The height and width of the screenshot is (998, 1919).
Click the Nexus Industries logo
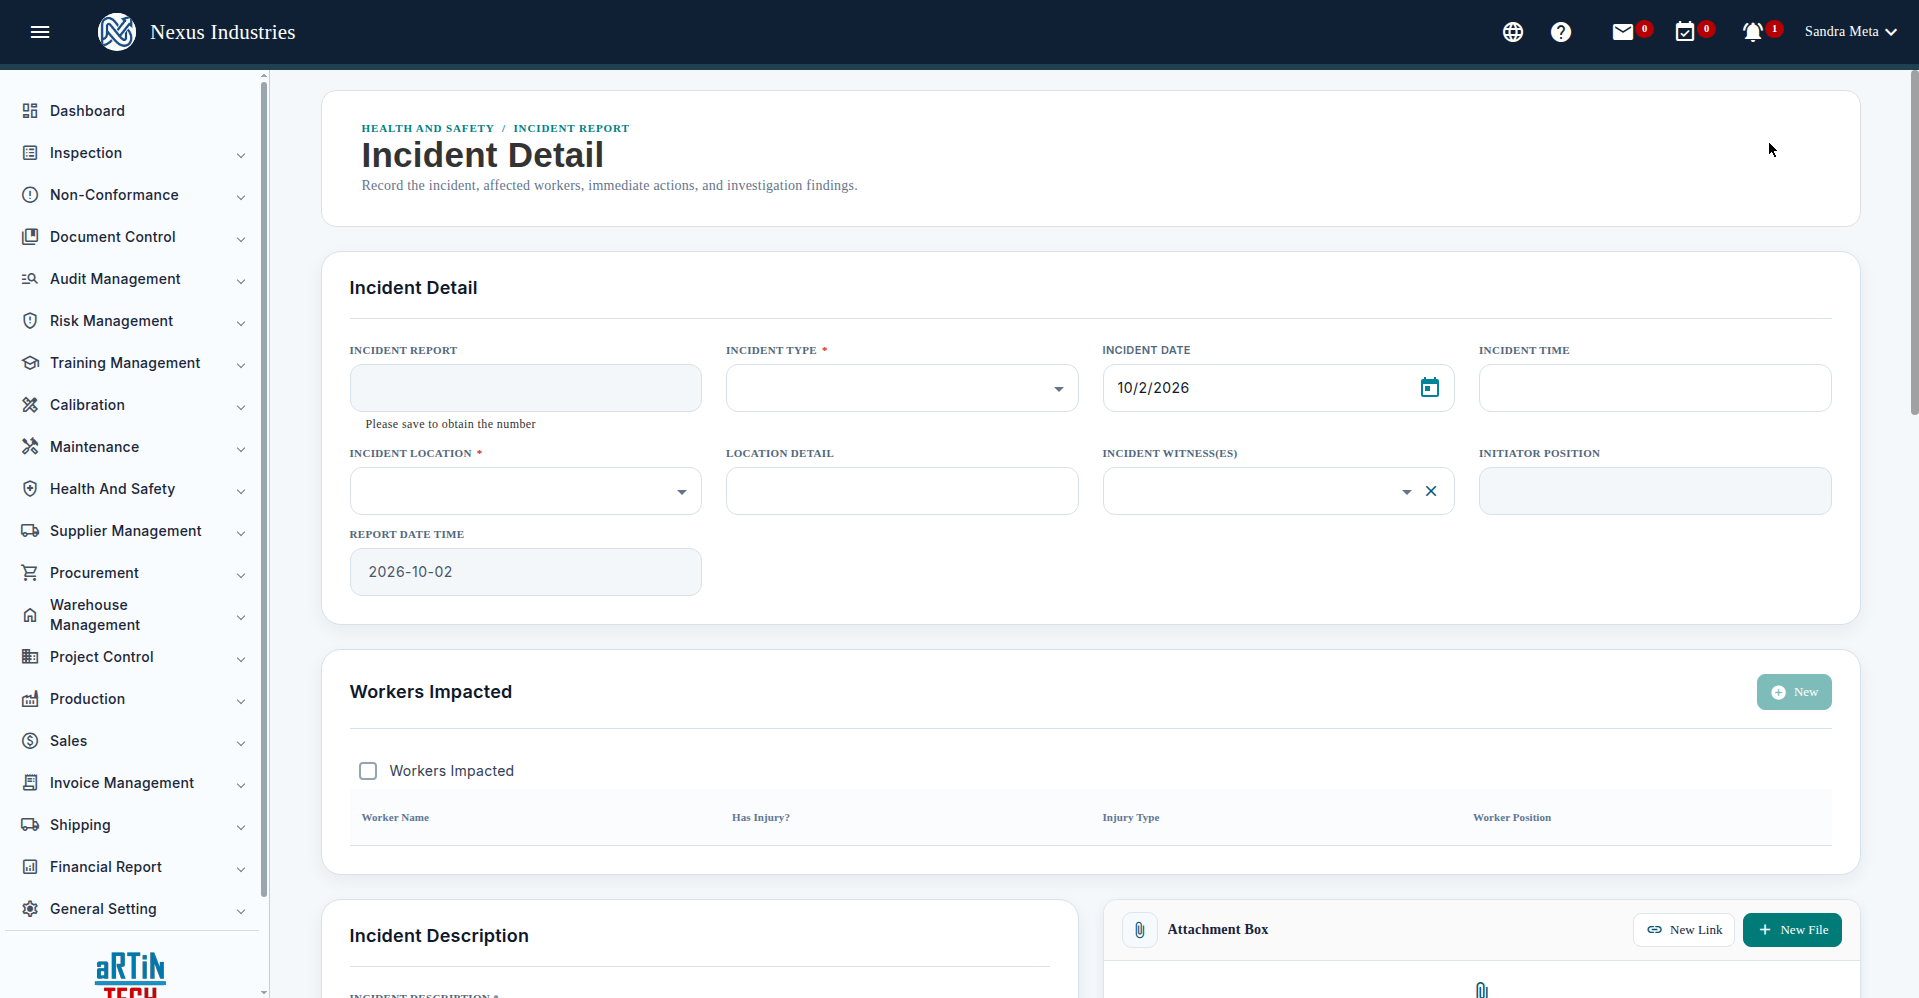[x=117, y=32]
